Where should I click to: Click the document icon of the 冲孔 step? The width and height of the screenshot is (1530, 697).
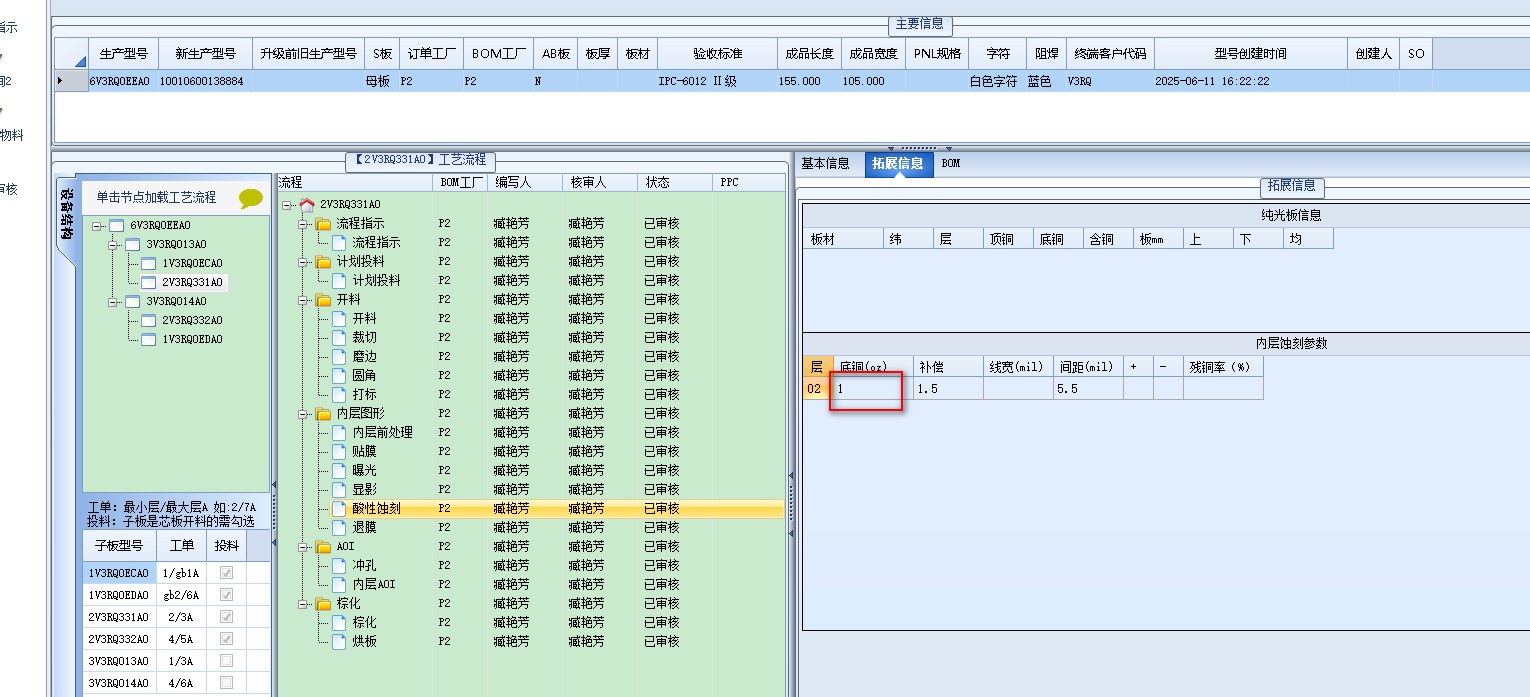[x=339, y=565]
